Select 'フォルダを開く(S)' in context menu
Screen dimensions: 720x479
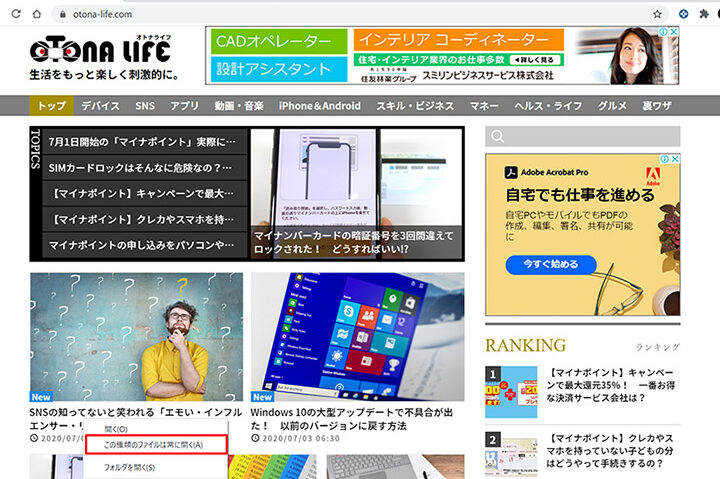[129, 467]
